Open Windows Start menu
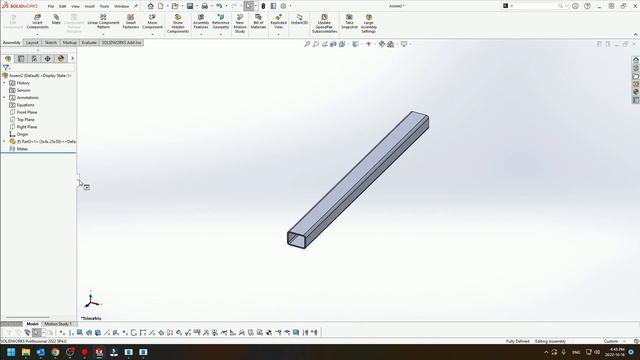 11,352
